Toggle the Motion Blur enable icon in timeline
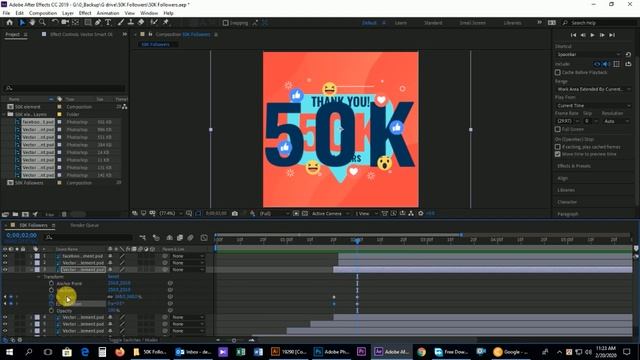640x360 pixels. pyautogui.click(x=191, y=238)
